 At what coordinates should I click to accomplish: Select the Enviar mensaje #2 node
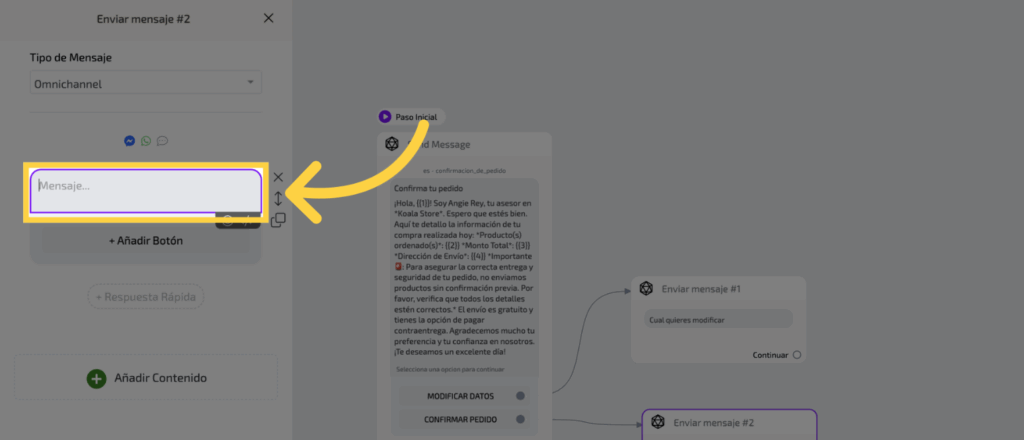tap(729, 424)
